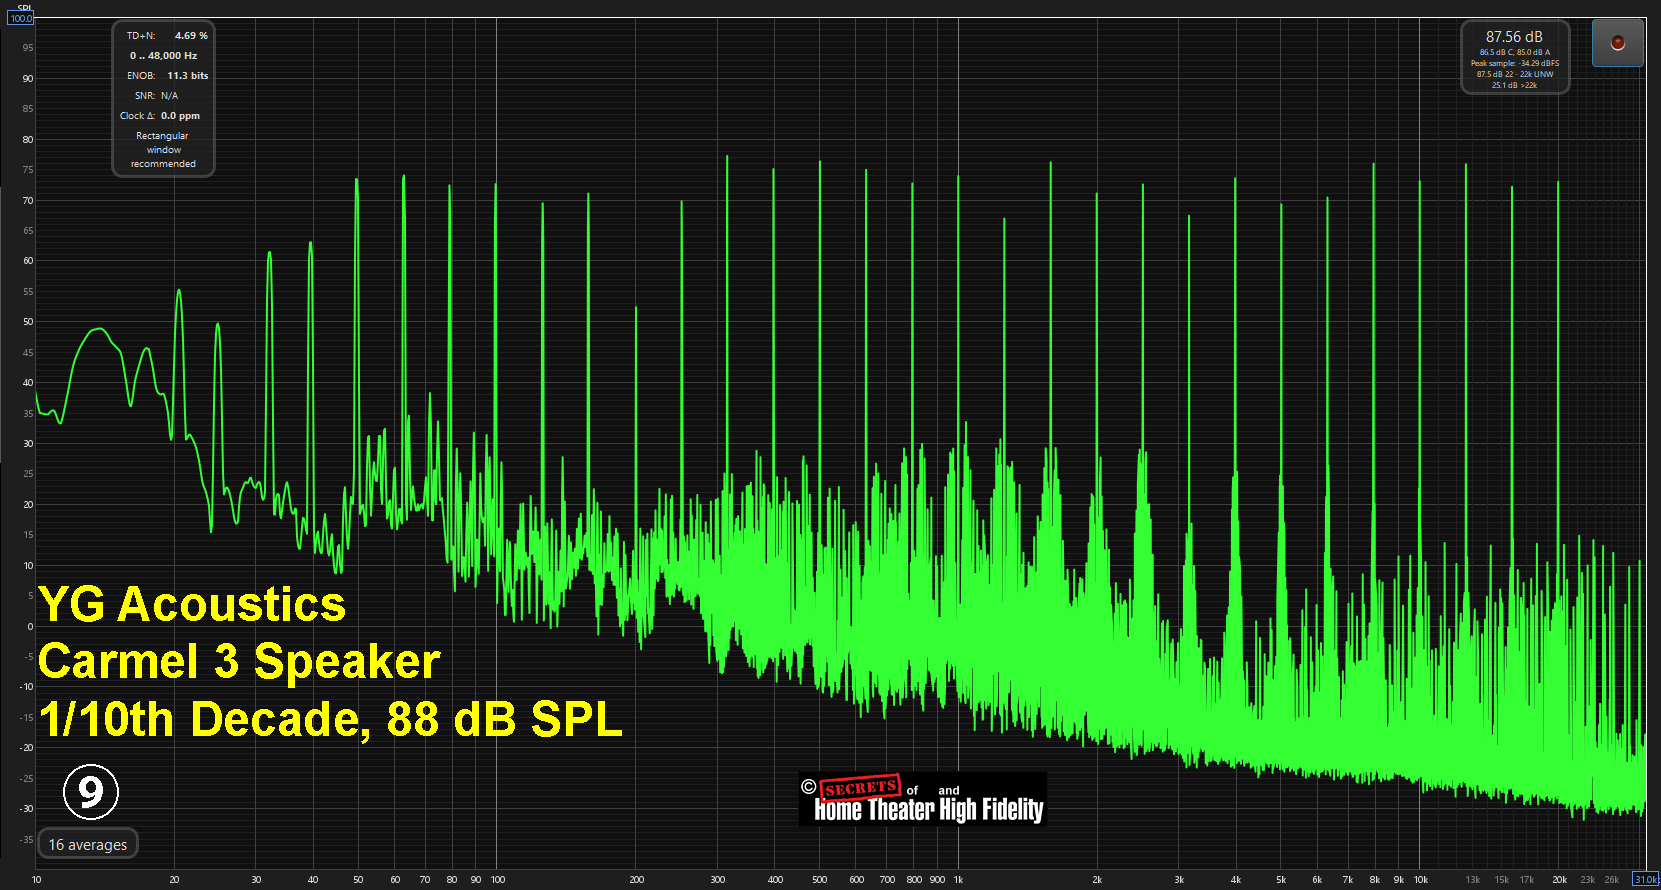
Task: Open the 16 averages button
Action: (88, 845)
